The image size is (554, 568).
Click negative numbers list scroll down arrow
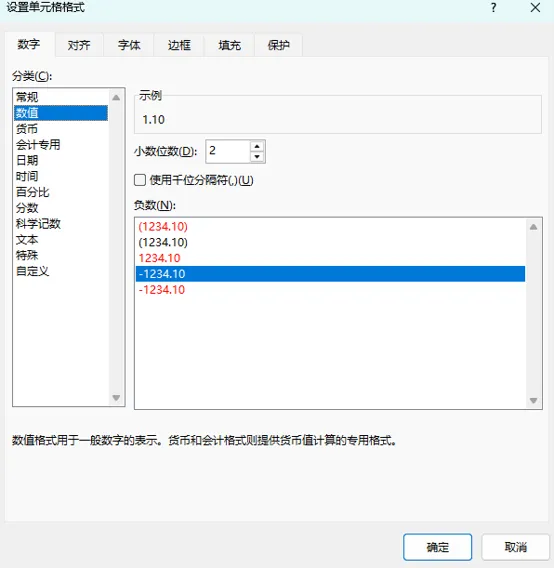[533, 400]
